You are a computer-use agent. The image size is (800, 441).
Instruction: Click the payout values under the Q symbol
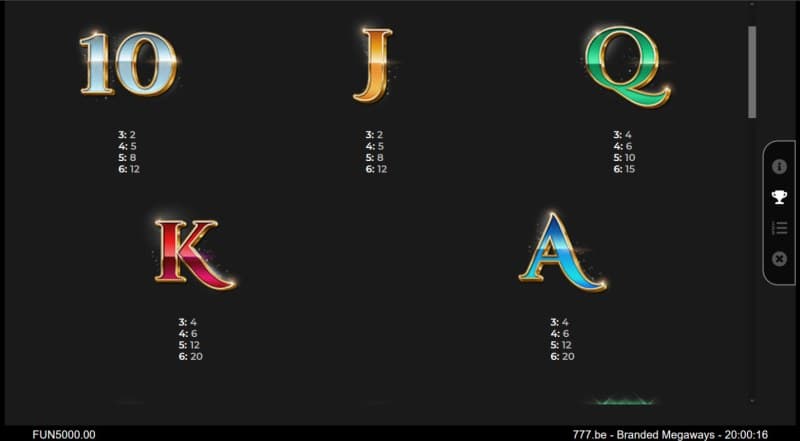tap(623, 152)
